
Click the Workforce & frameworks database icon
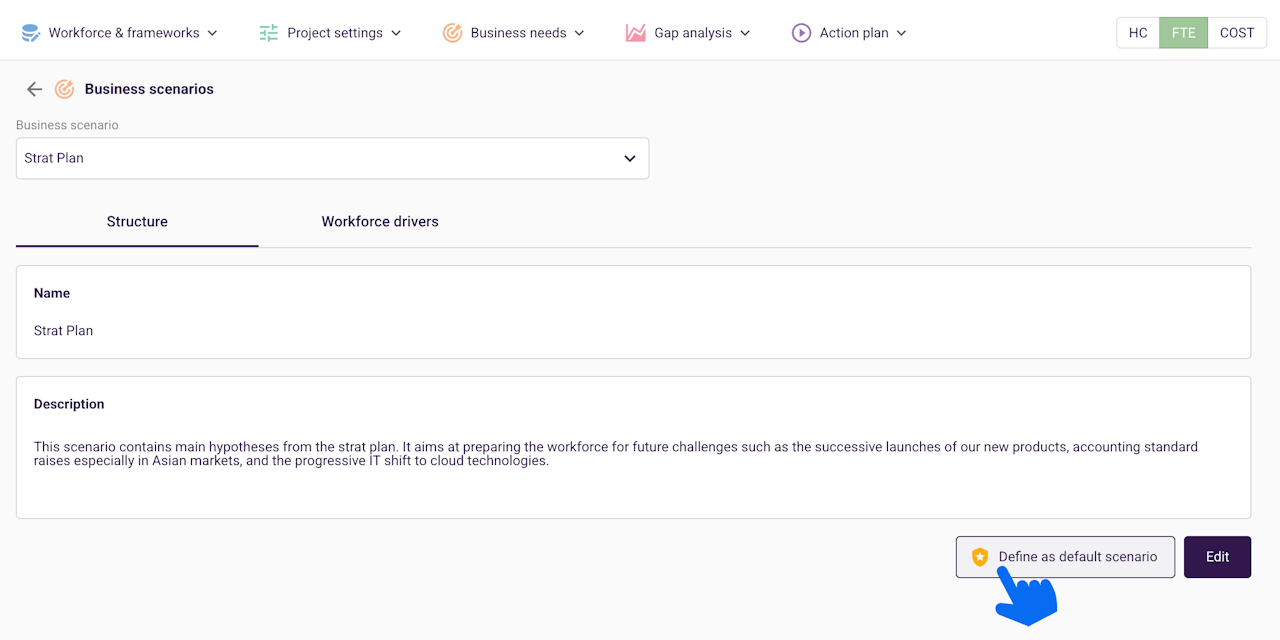click(x=30, y=33)
